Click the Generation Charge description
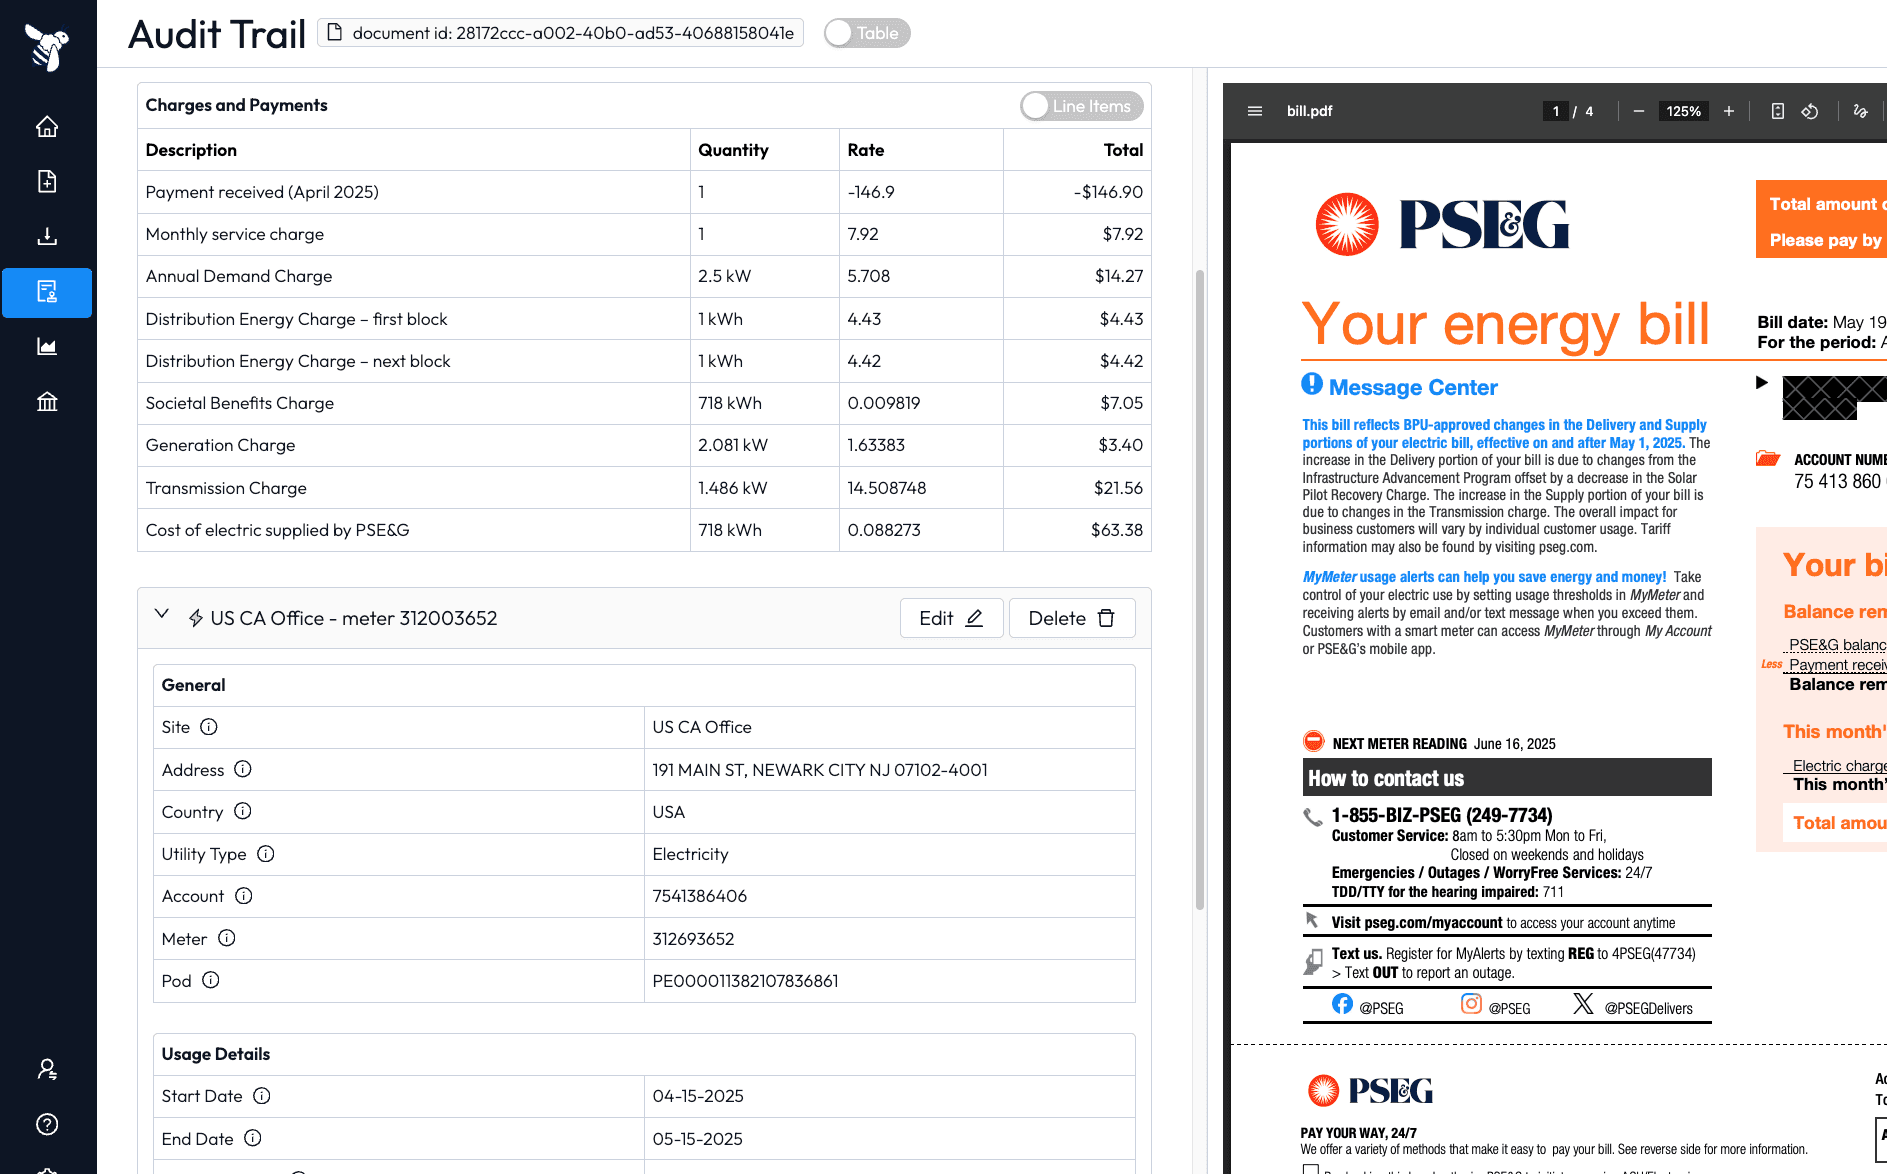The width and height of the screenshot is (1887, 1174). point(220,445)
